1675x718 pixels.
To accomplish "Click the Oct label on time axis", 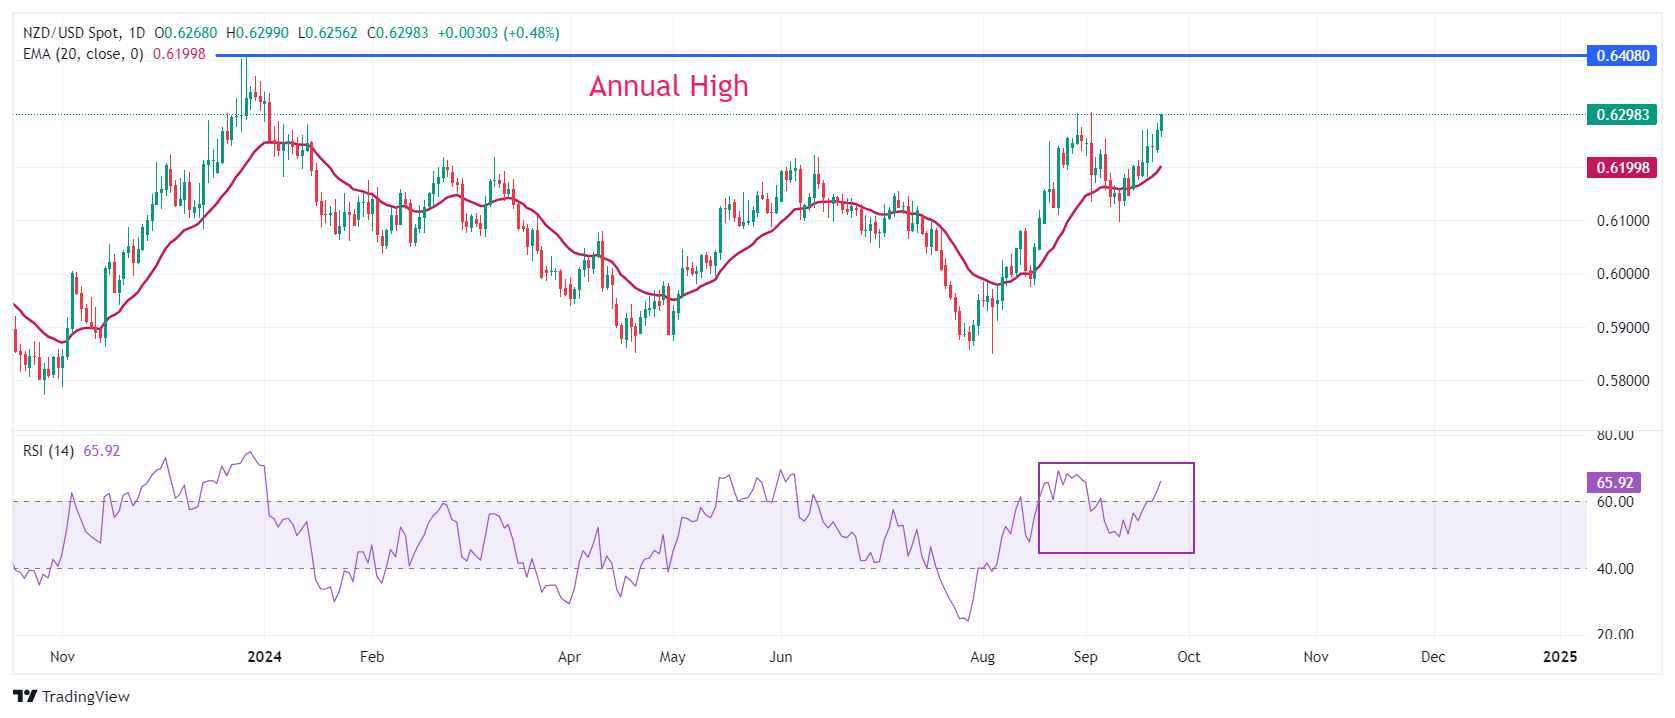I will (x=1188, y=657).
